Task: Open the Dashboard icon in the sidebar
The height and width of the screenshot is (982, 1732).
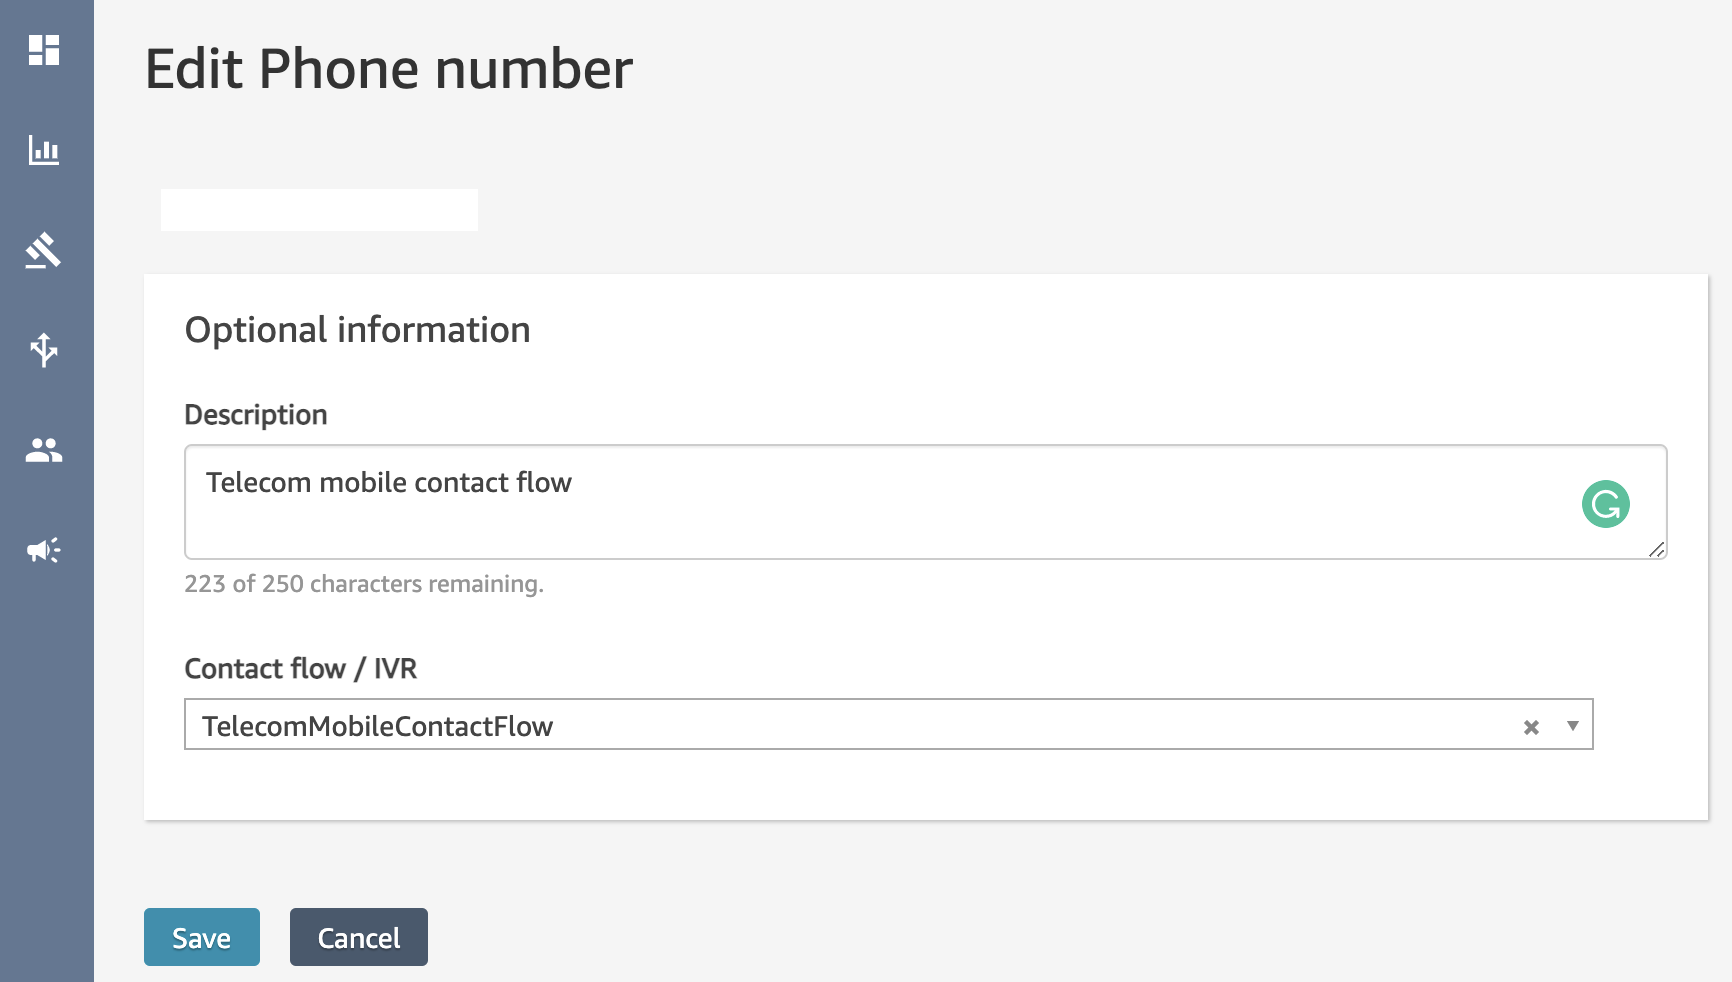Action: [x=44, y=50]
